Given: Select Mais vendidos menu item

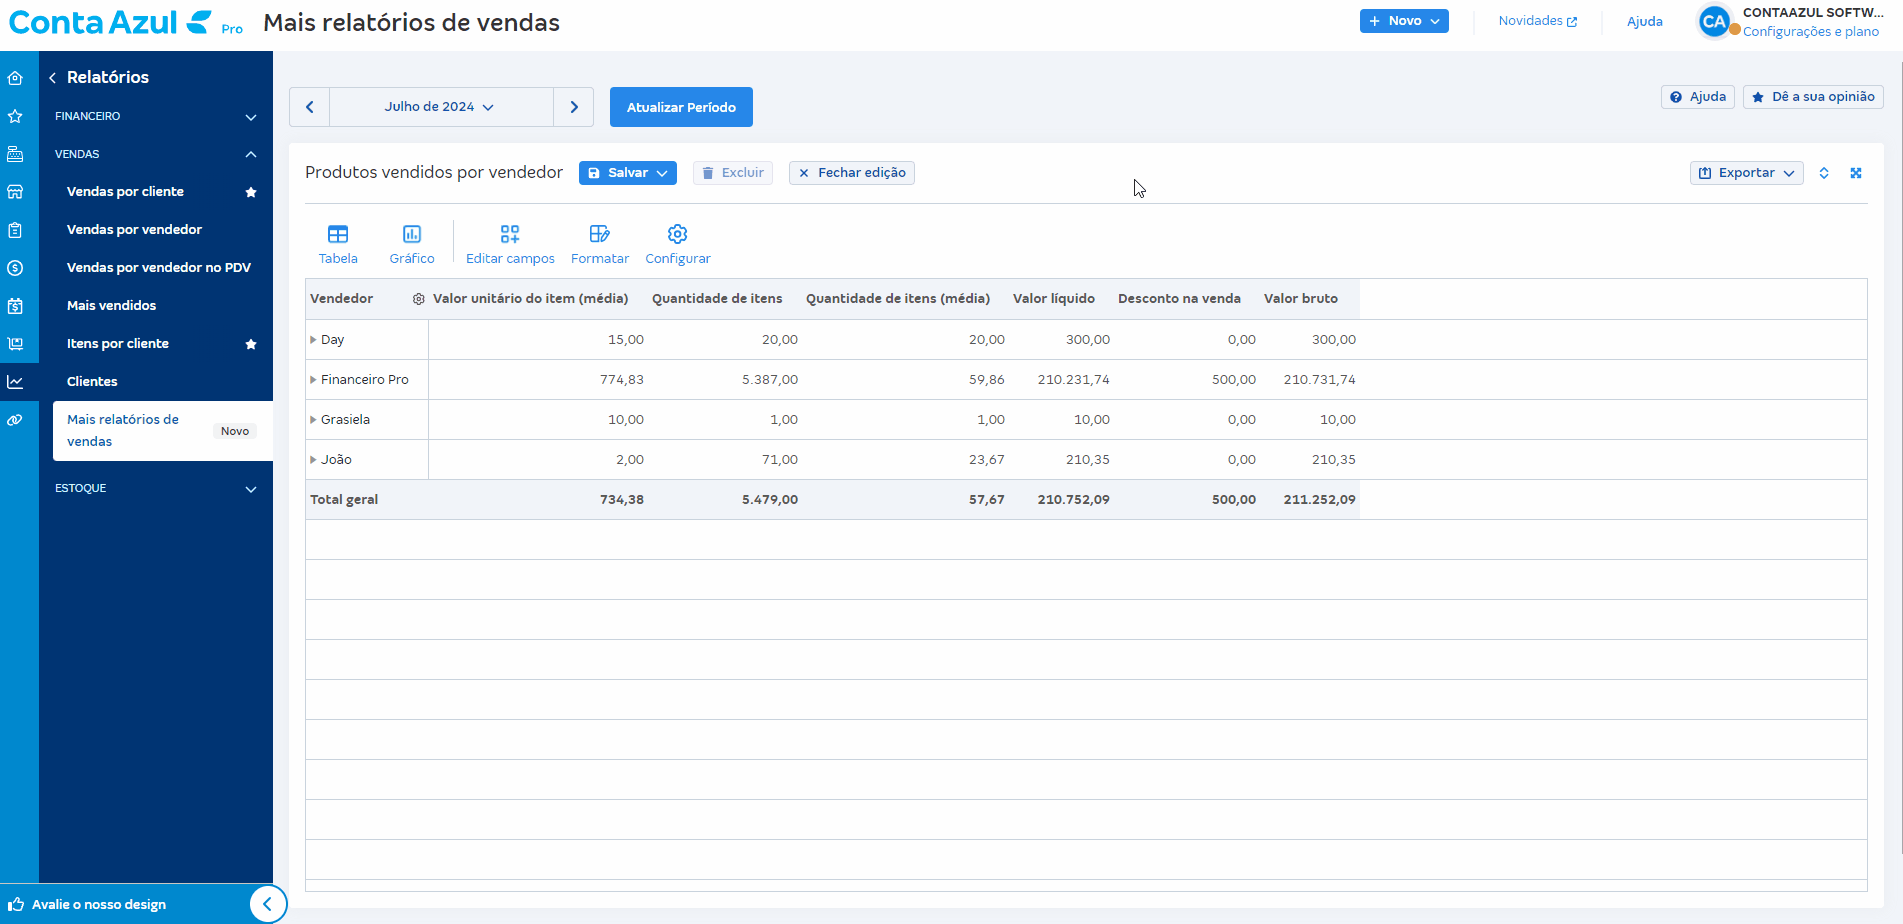Looking at the screenshot, I should pyautogui.click(x=111, y=306).
